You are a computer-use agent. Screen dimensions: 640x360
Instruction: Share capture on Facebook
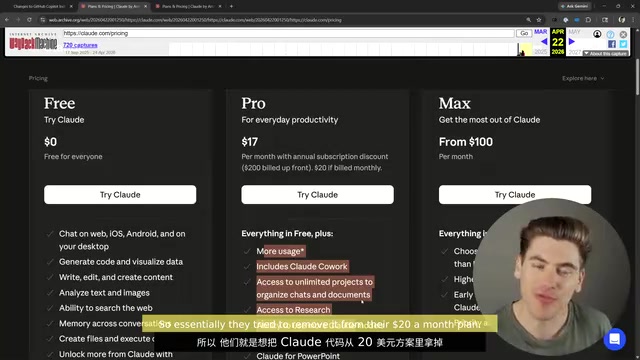click(611, 44)
